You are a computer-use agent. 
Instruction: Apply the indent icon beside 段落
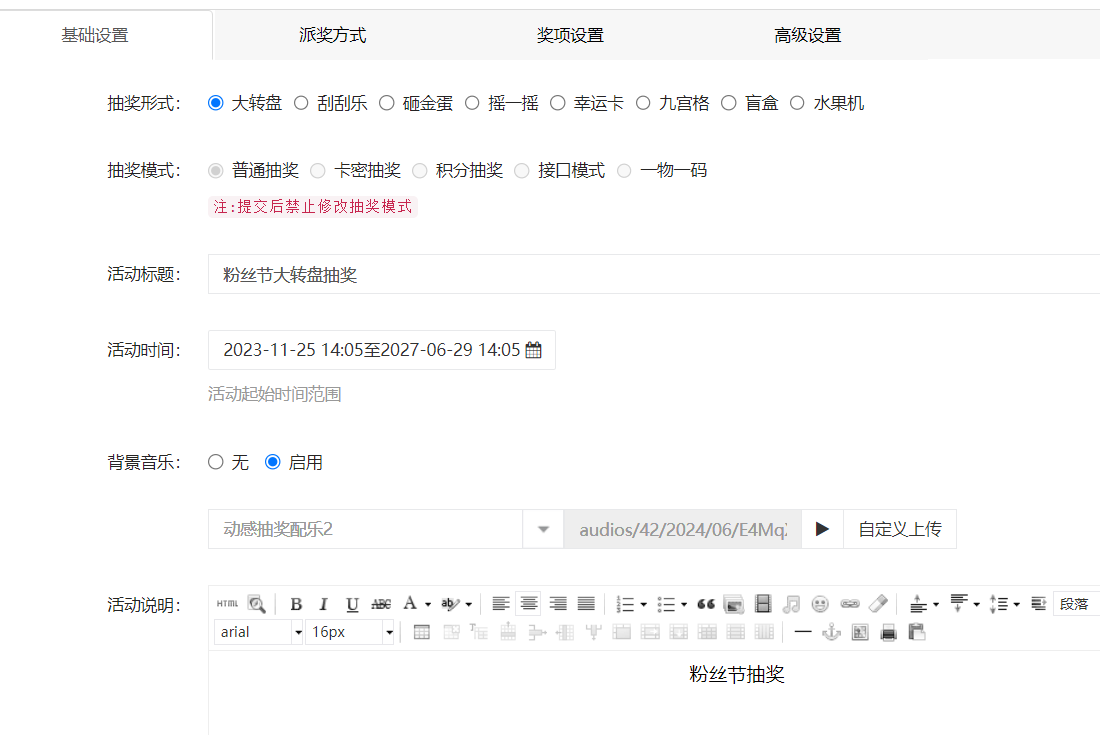tap(1038, 604)
